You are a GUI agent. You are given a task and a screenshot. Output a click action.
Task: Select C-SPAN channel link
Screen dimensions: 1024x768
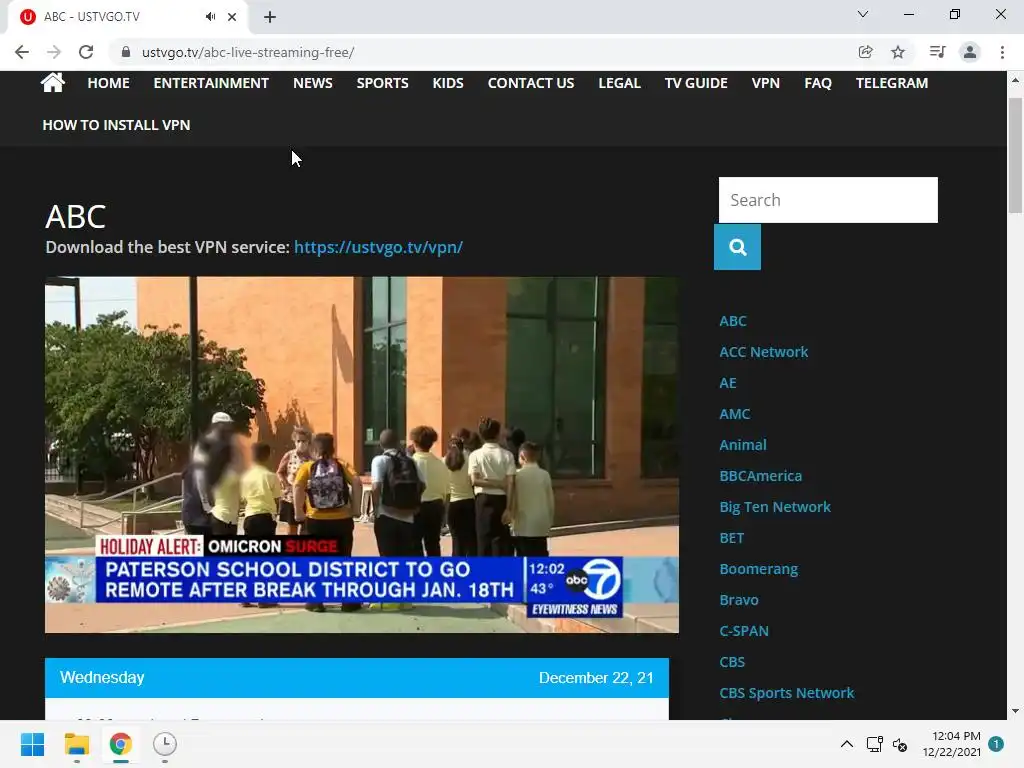click(744, 631)
